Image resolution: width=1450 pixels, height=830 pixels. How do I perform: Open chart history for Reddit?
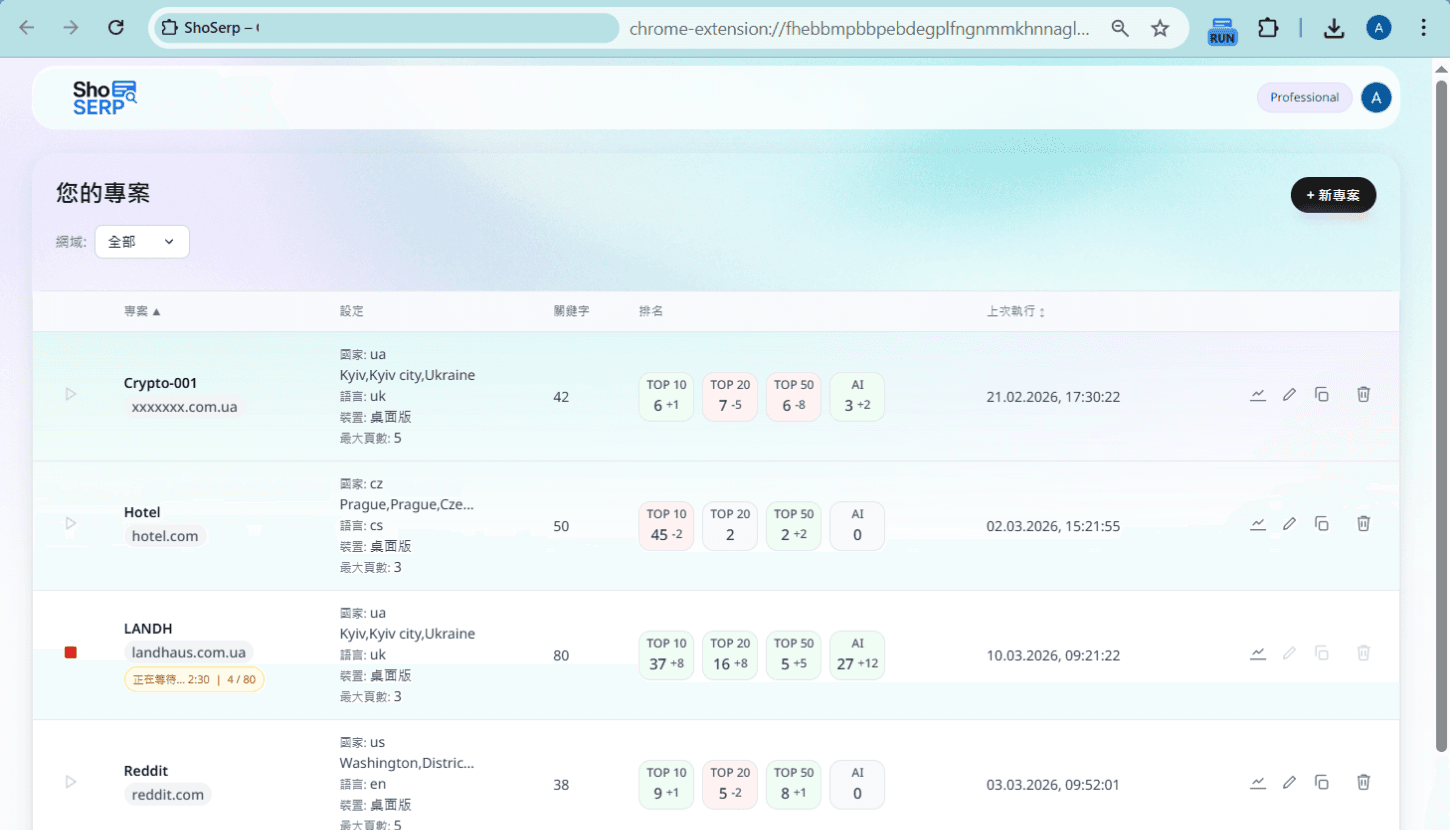pos(1258,782)
